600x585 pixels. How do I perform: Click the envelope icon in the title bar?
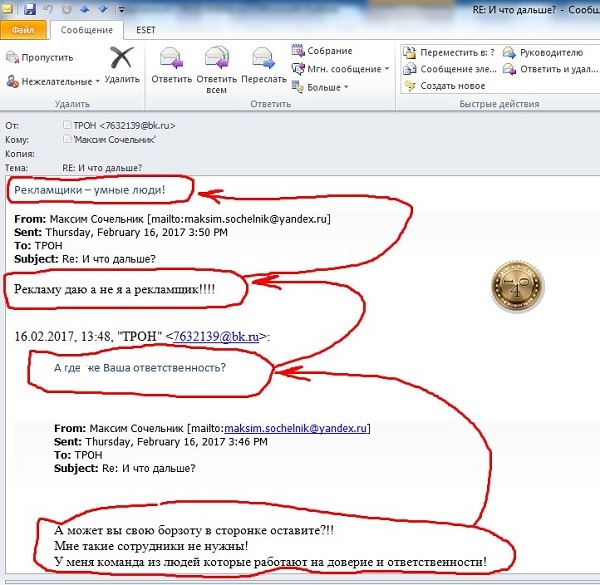[7, 8]
